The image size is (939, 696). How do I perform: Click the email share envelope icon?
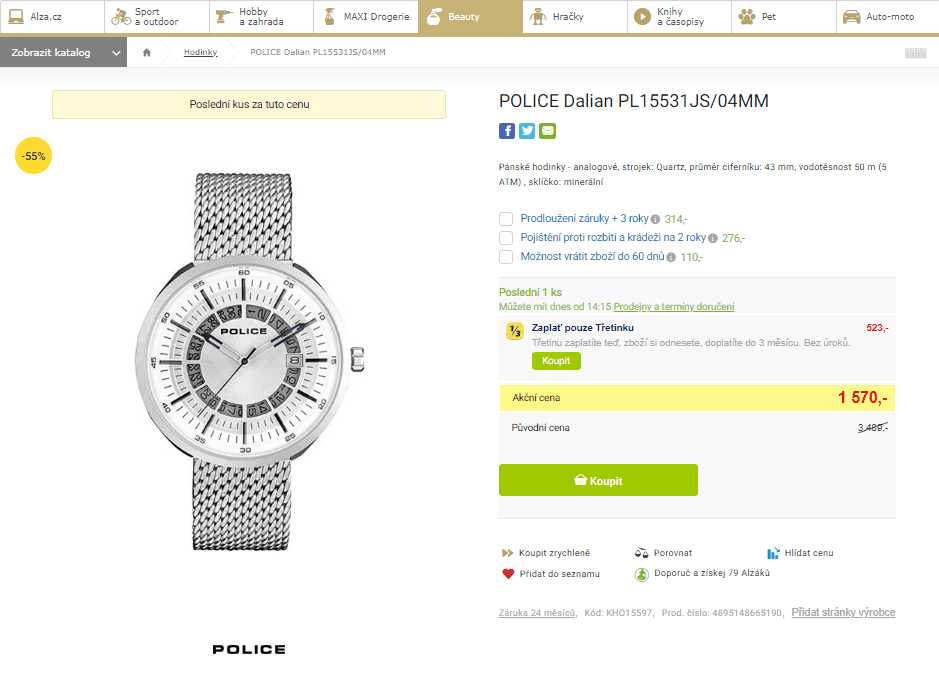pyautogui.click(x=547, y=131)
